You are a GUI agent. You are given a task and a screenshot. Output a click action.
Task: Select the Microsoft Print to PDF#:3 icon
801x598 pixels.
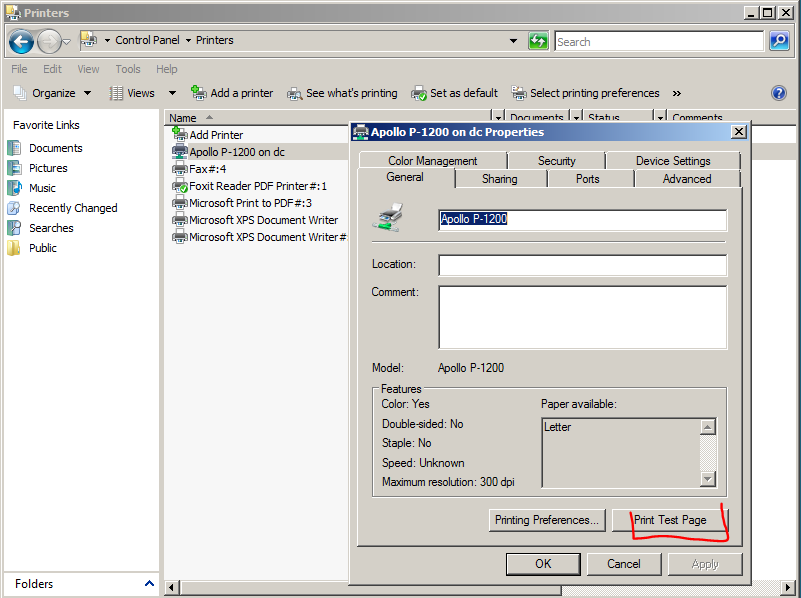[179, 203]
